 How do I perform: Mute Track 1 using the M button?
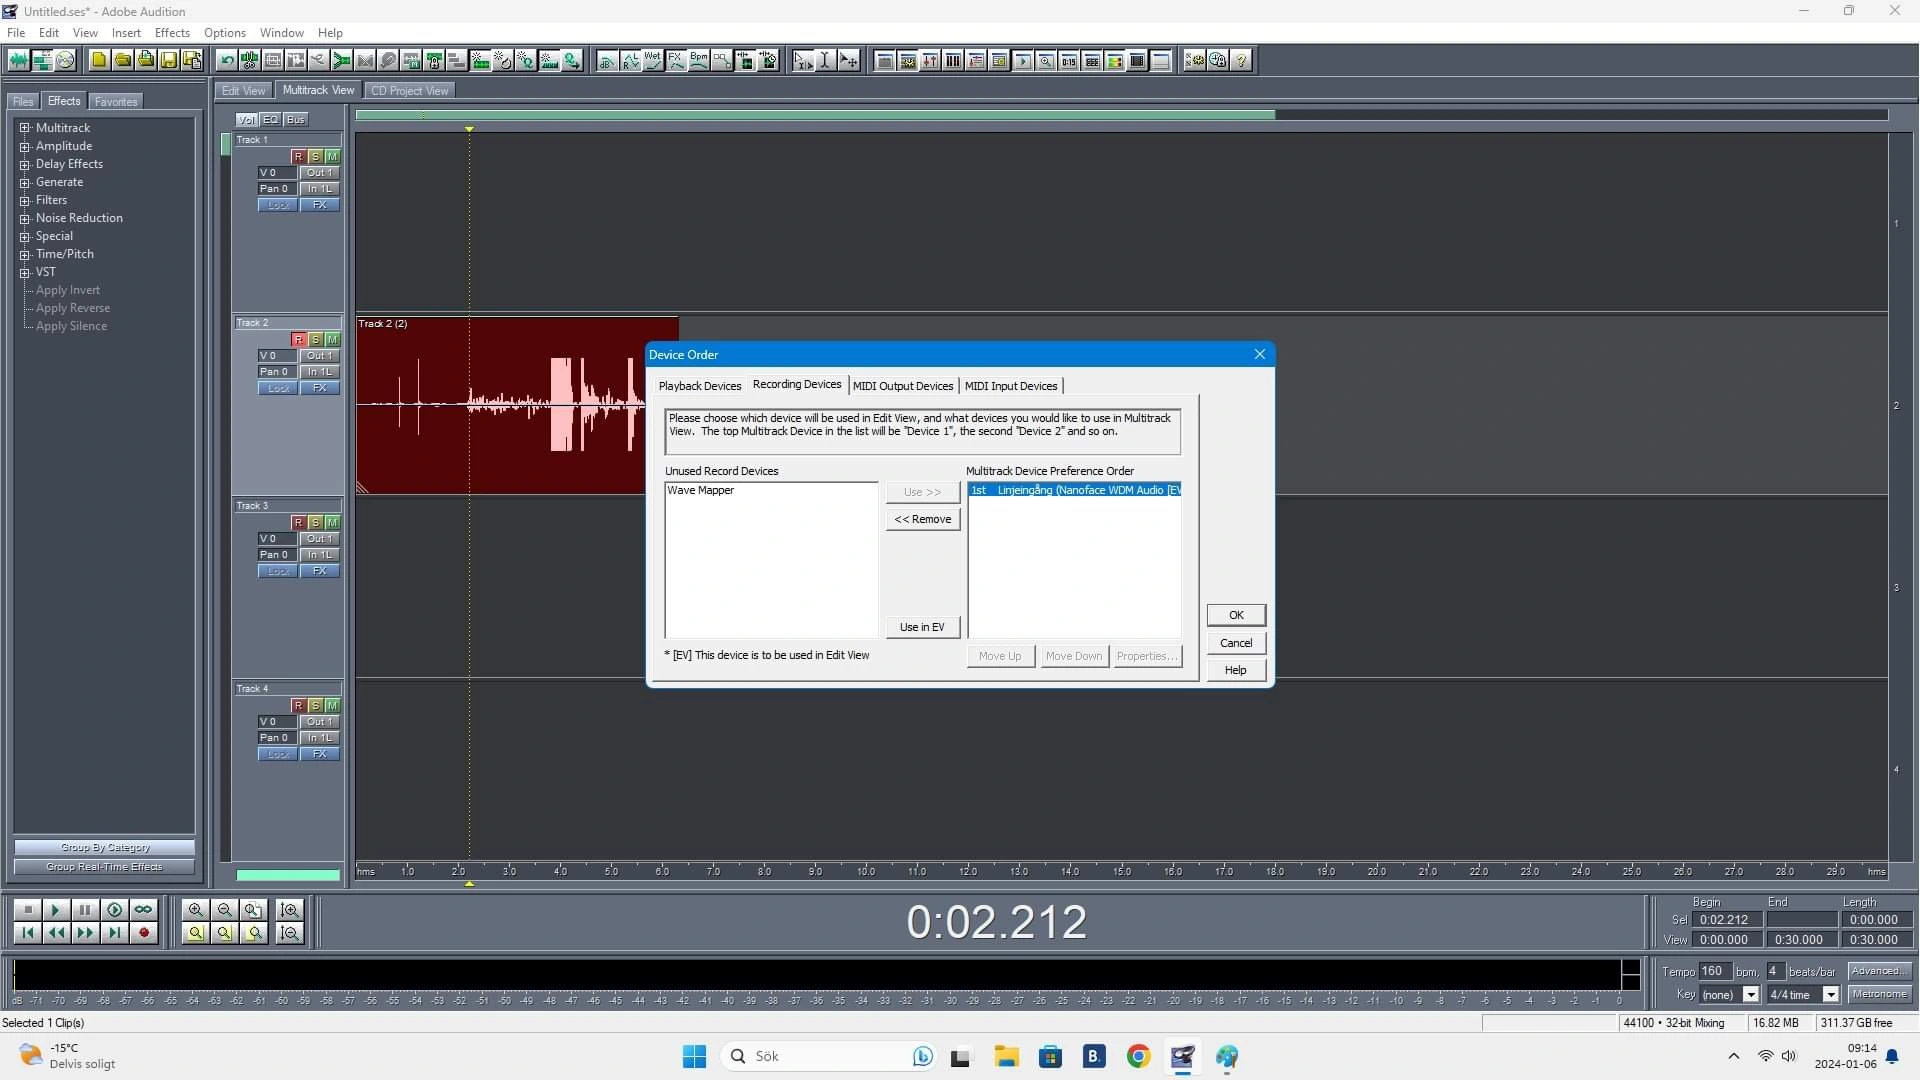(332, 157)
